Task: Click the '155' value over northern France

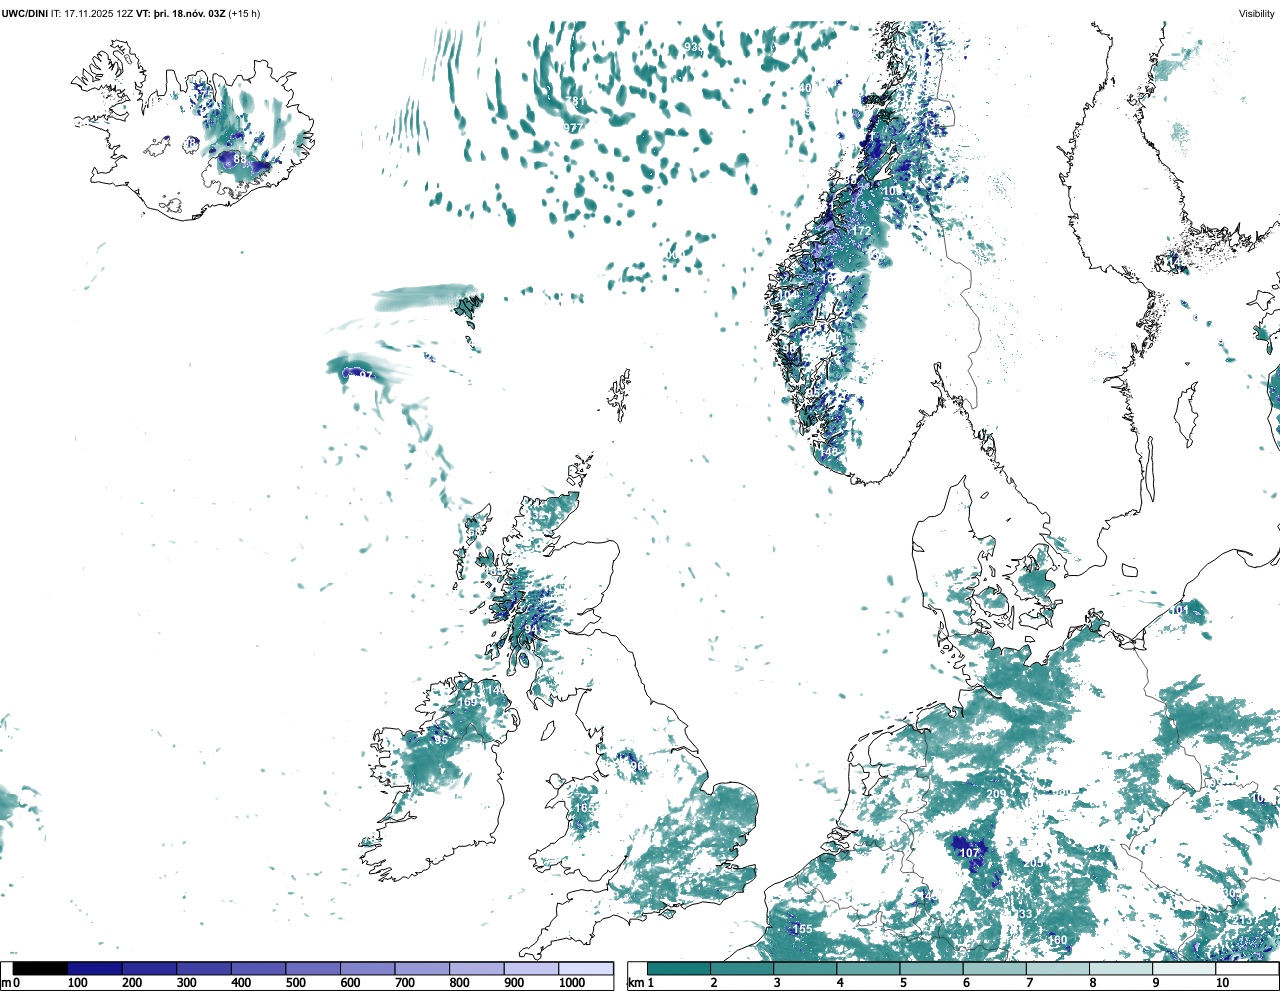Action: pyautogui.click(x=802, y=929)
